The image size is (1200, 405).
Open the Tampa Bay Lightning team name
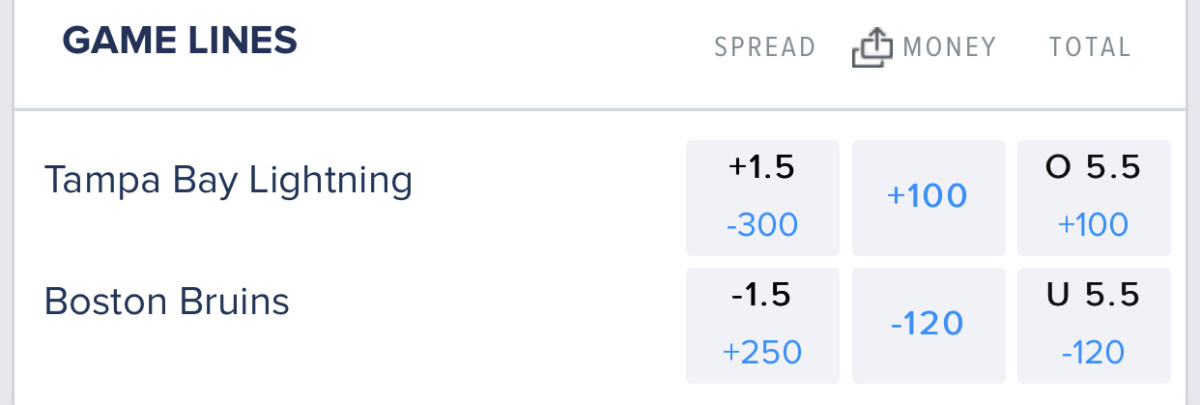[x=228, y=181]
